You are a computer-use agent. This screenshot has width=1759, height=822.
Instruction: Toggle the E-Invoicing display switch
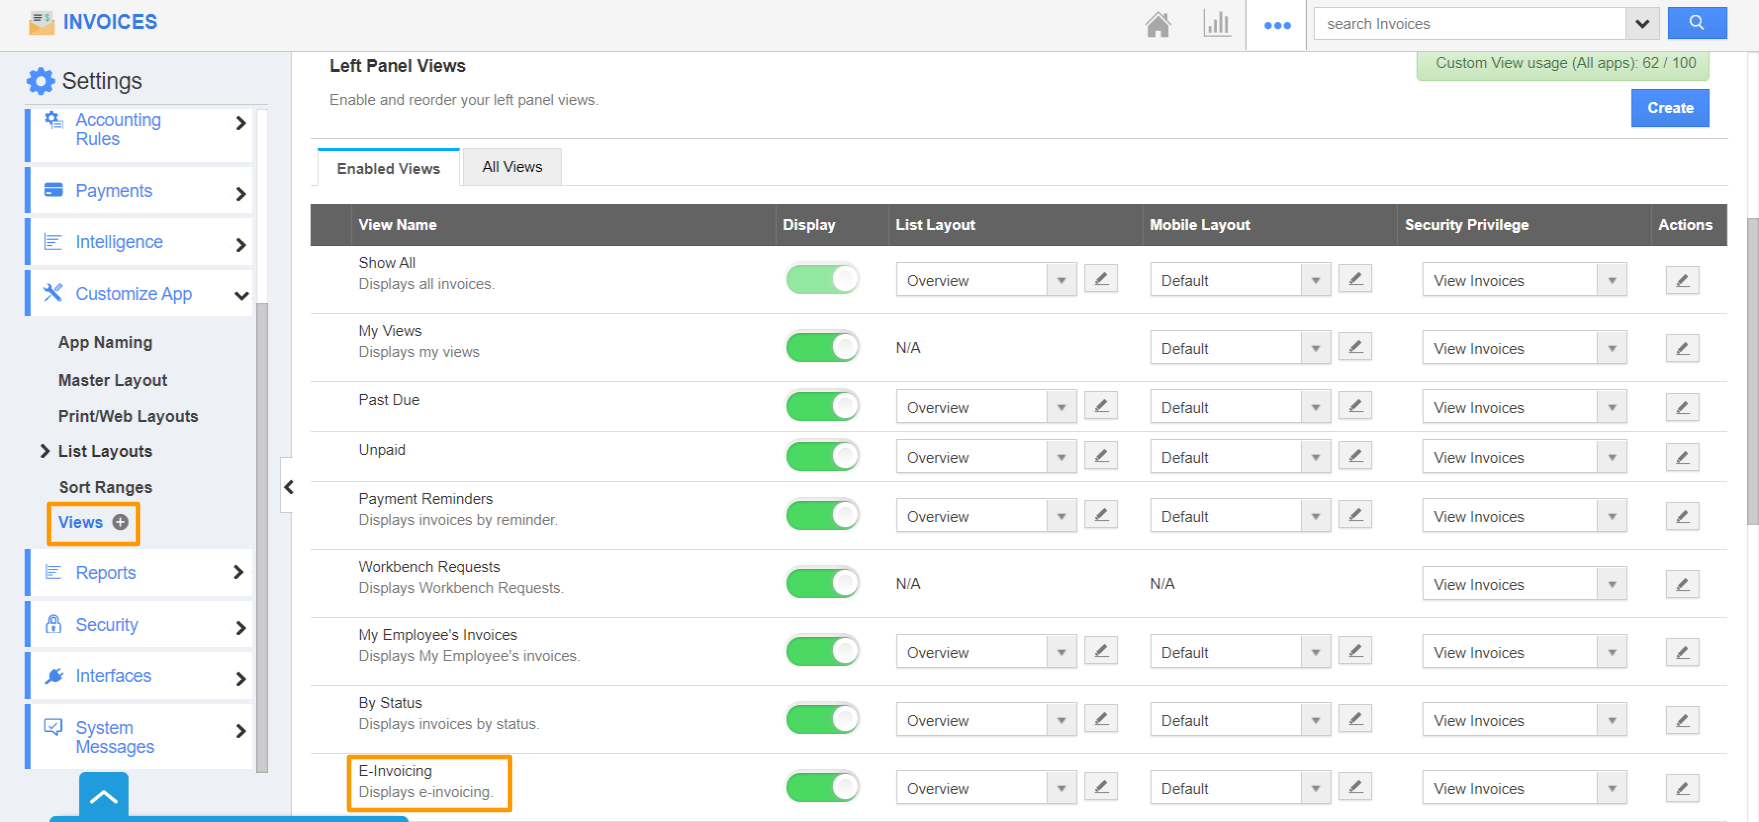point(822,787)
